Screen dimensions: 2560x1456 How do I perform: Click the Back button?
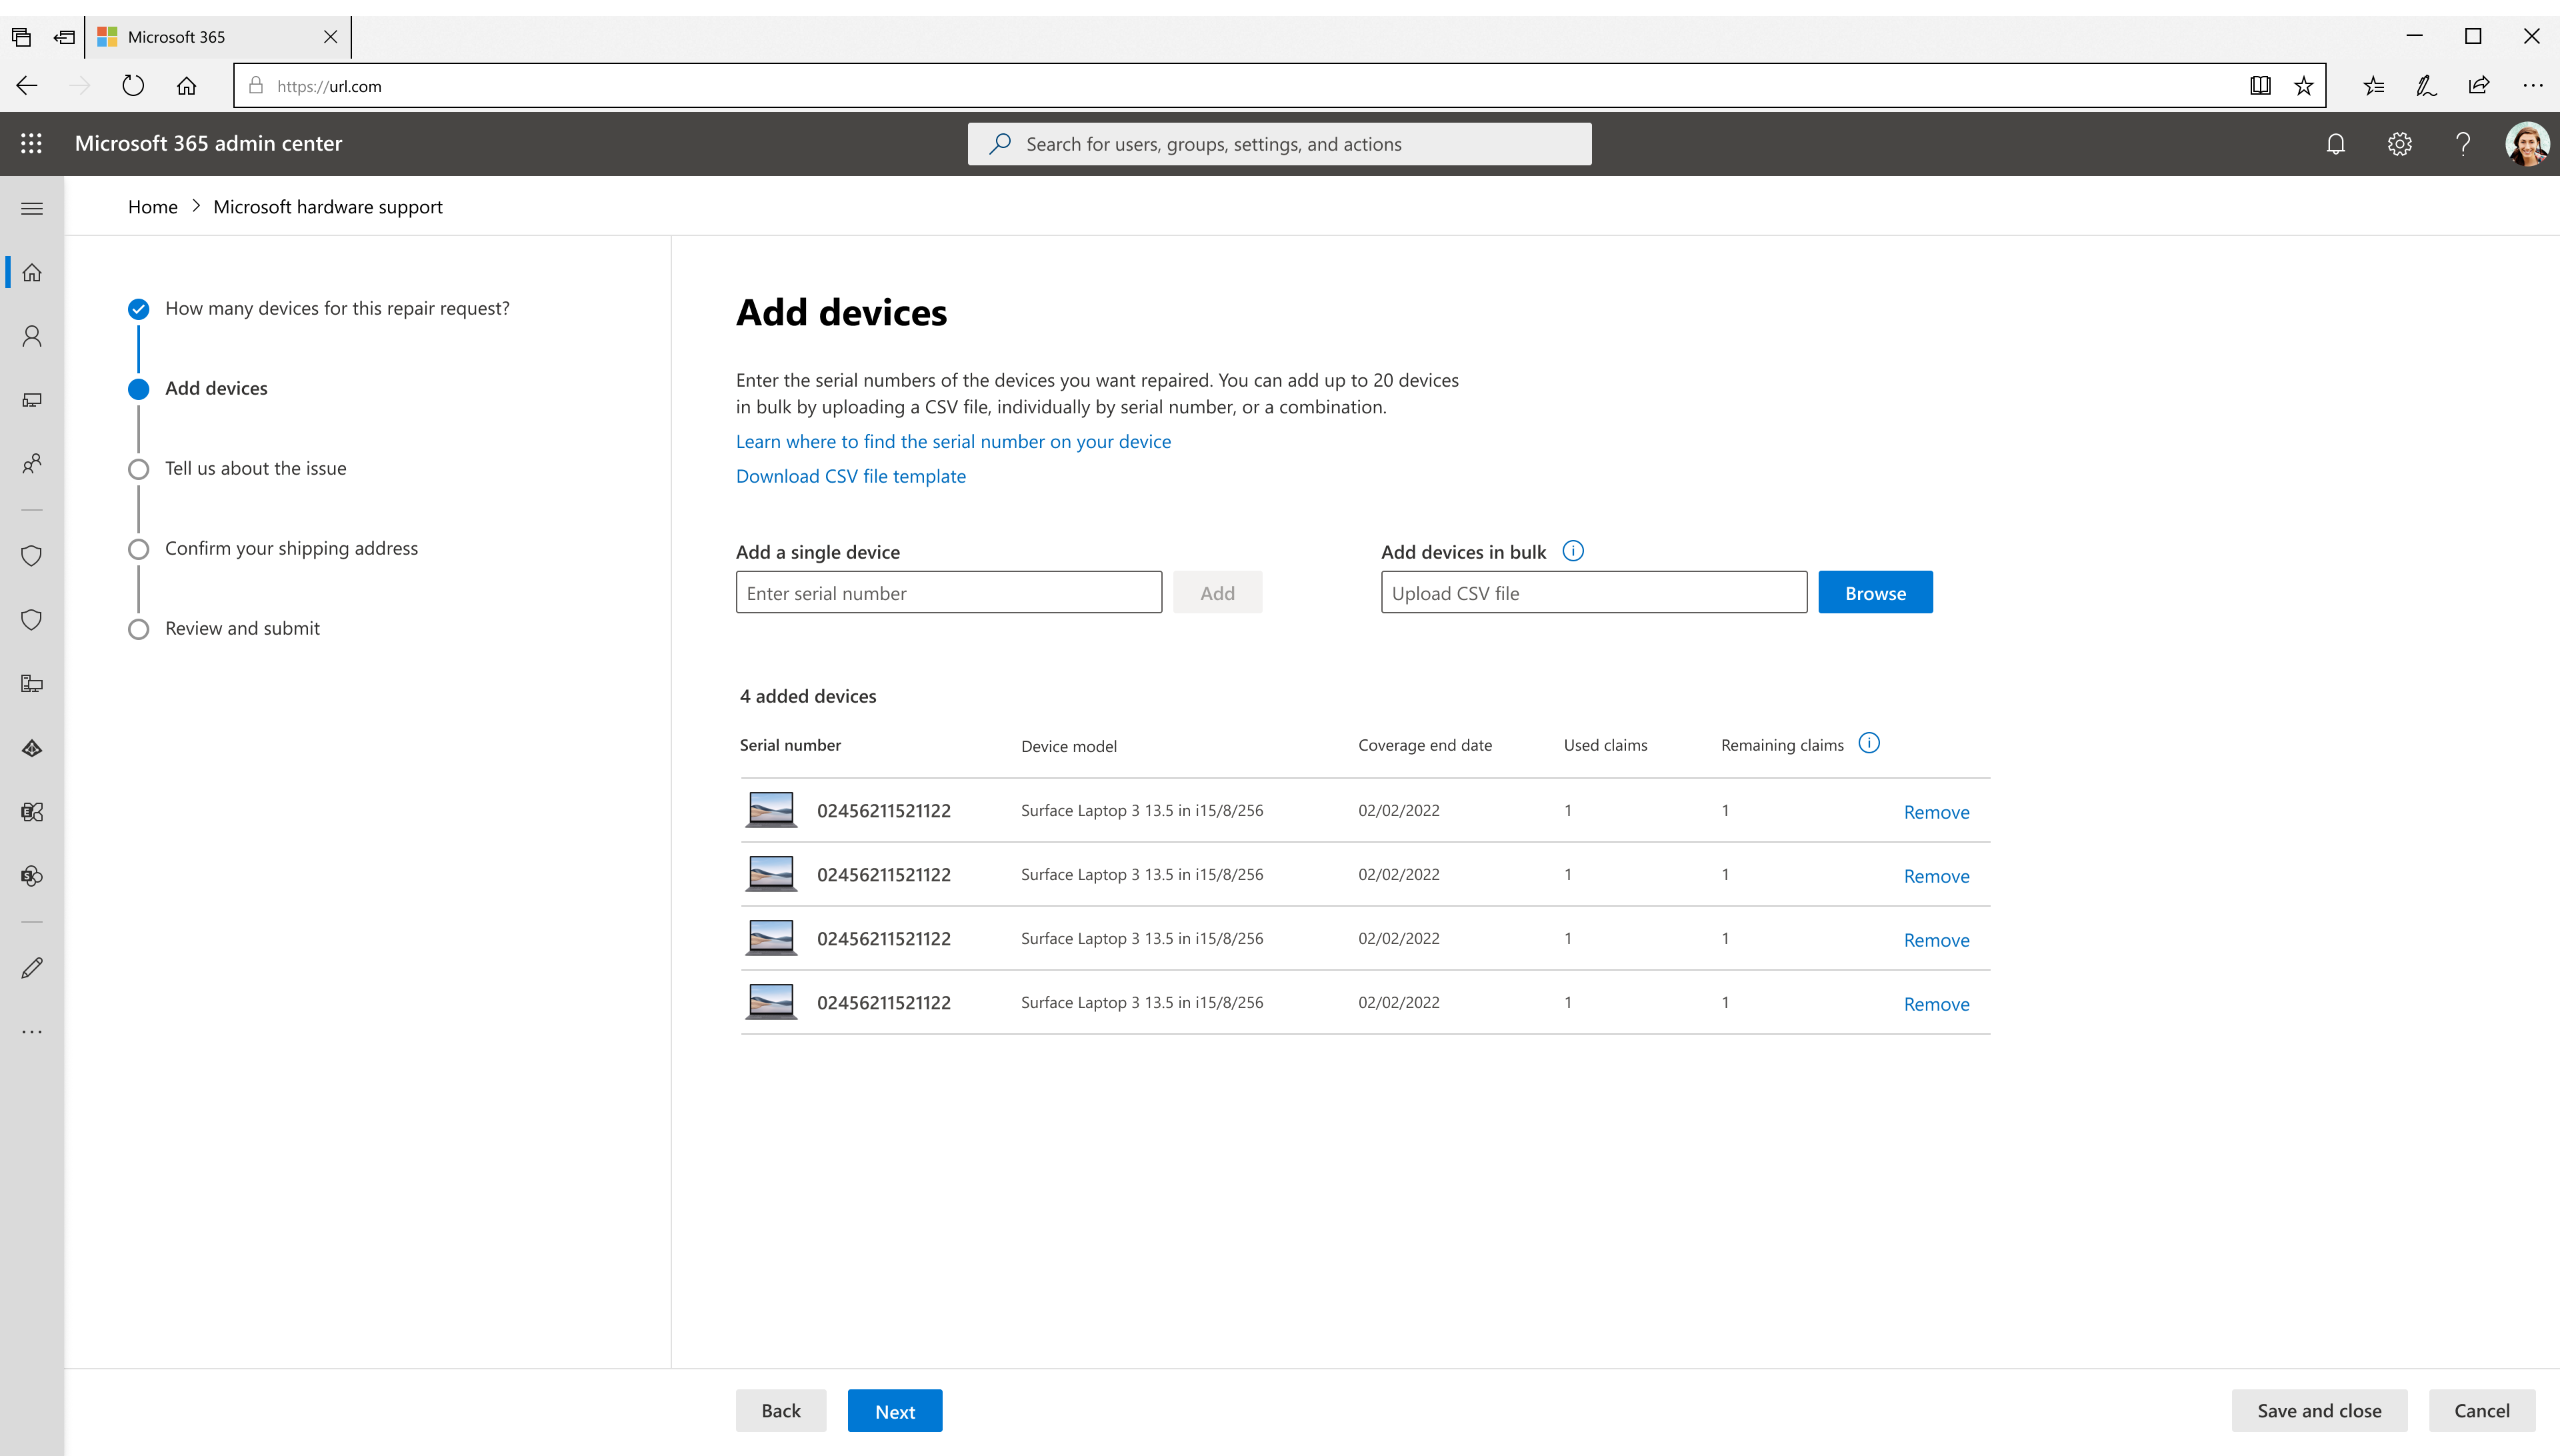point(781,1410)
